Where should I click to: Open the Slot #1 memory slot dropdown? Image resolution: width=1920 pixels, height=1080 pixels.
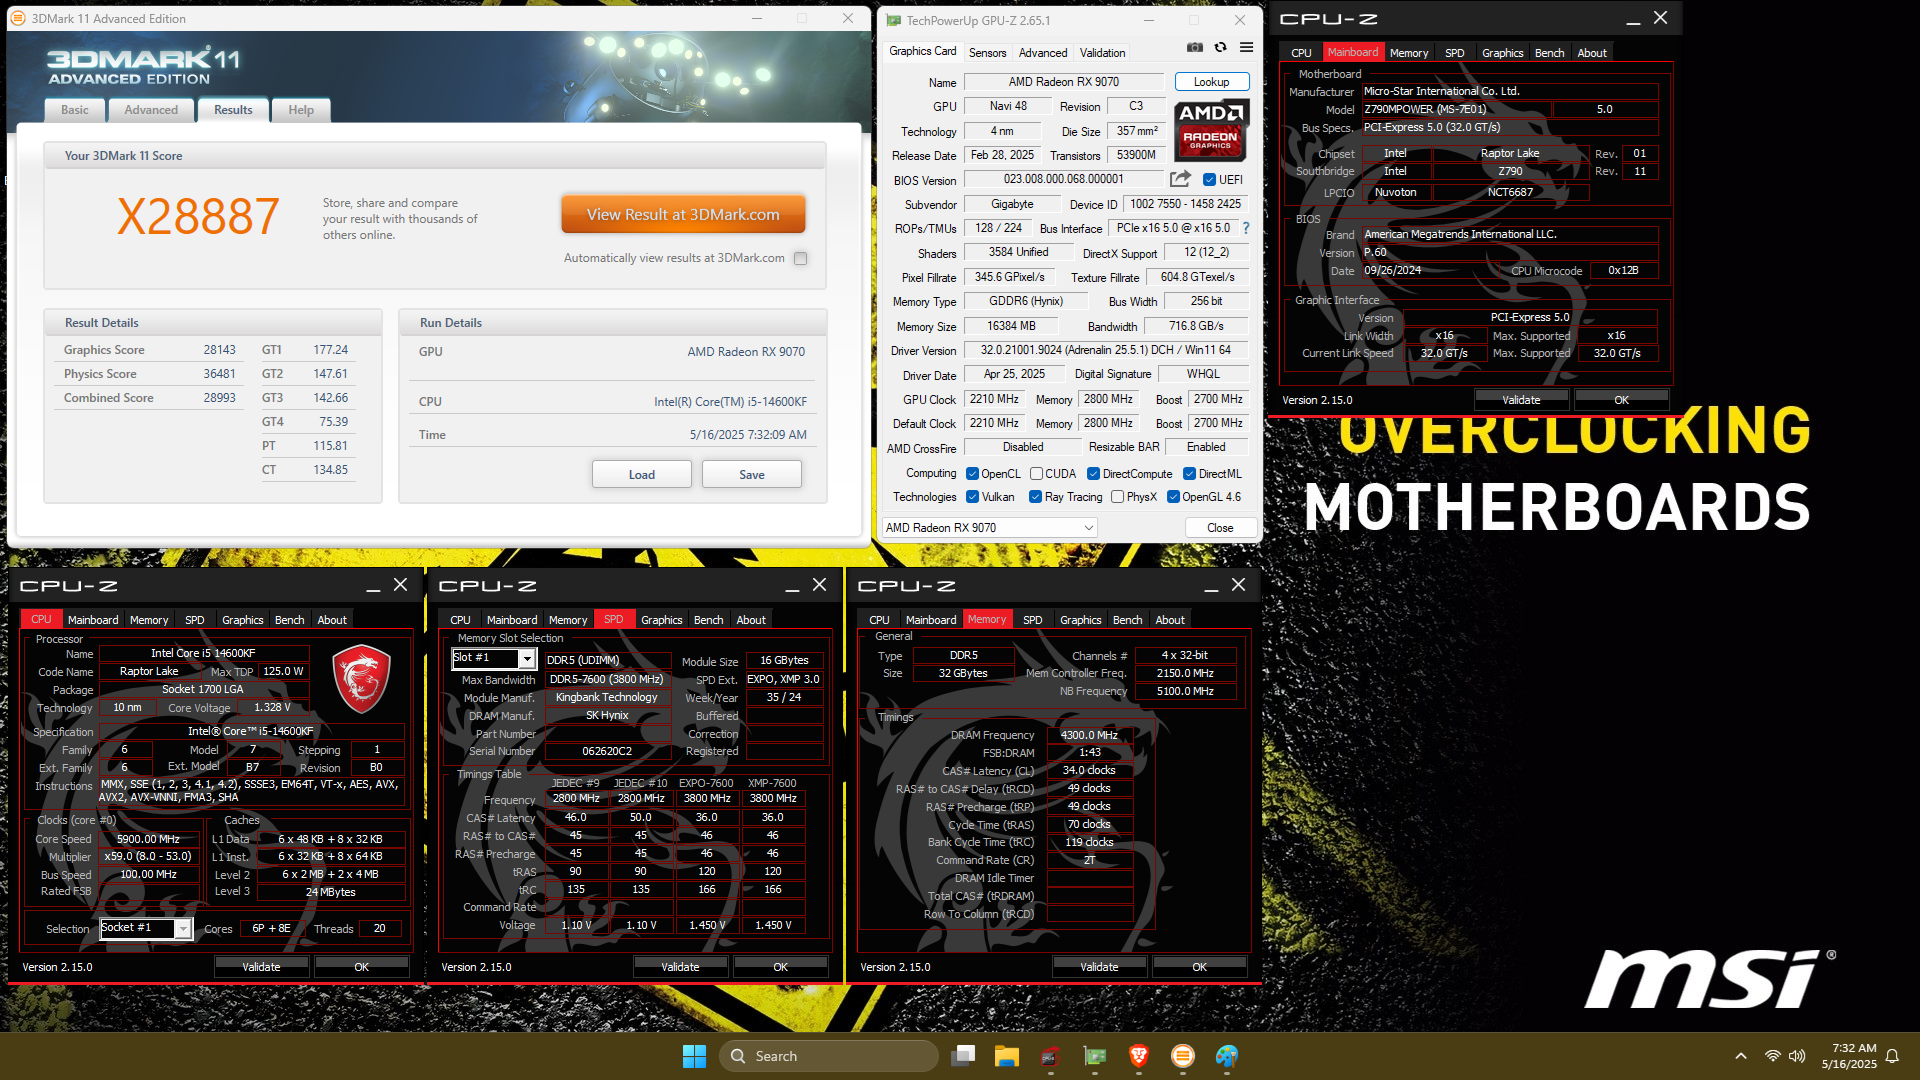(x=494, y=658)
